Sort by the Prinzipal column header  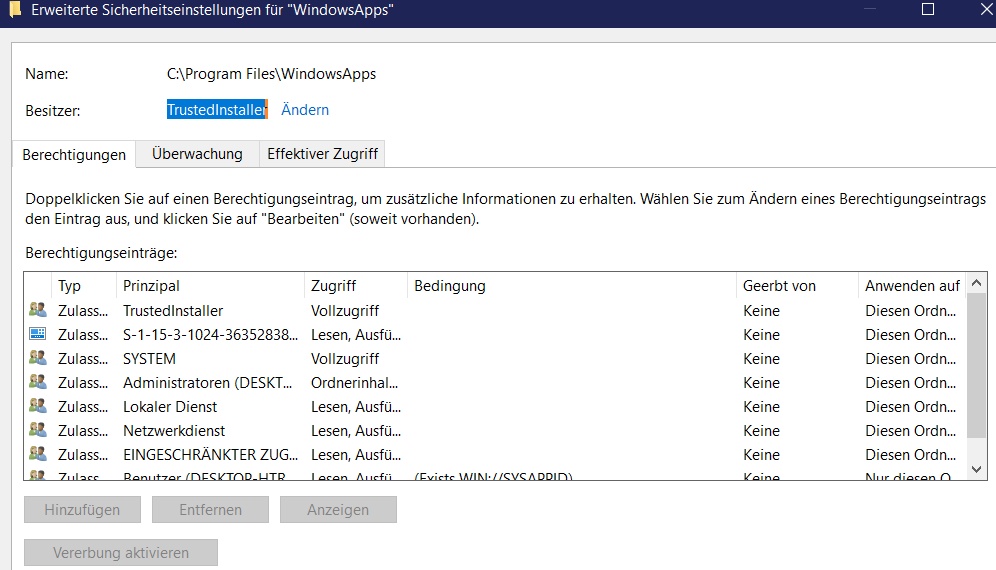[210, 286]
